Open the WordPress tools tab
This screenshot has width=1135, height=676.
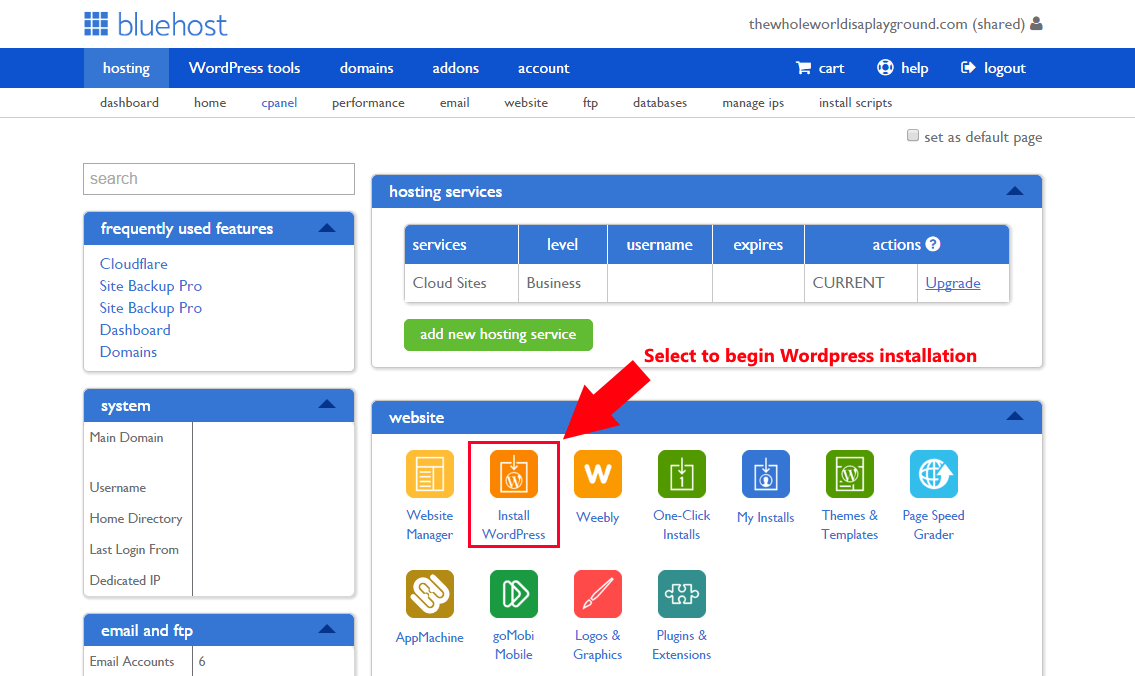(245, 68)
